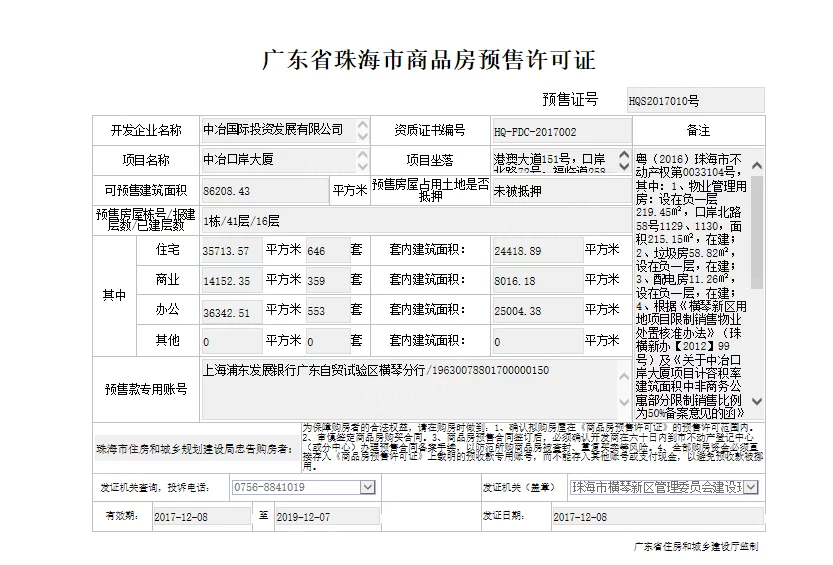Click the buyer notice paragraph text
This screenshot has height=565, width=833.
533,447
